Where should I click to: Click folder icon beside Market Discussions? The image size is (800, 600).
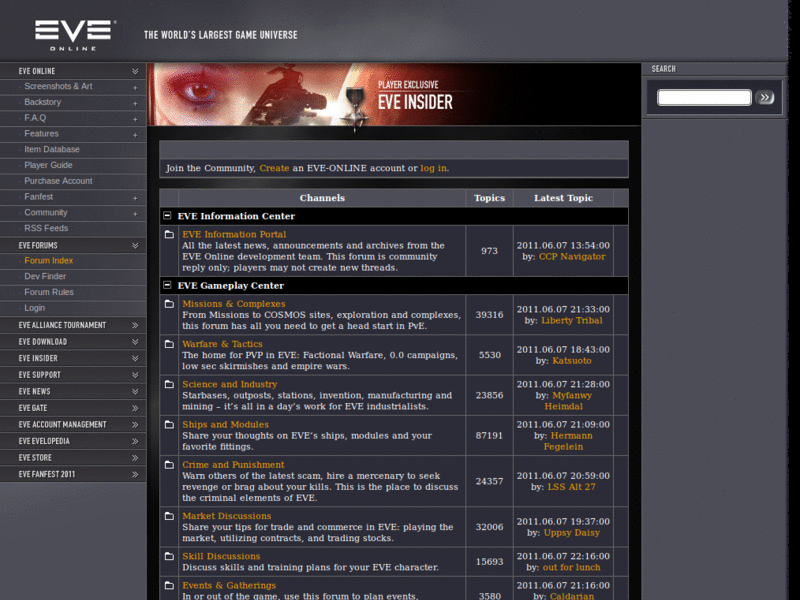click(x=169, y=516)
